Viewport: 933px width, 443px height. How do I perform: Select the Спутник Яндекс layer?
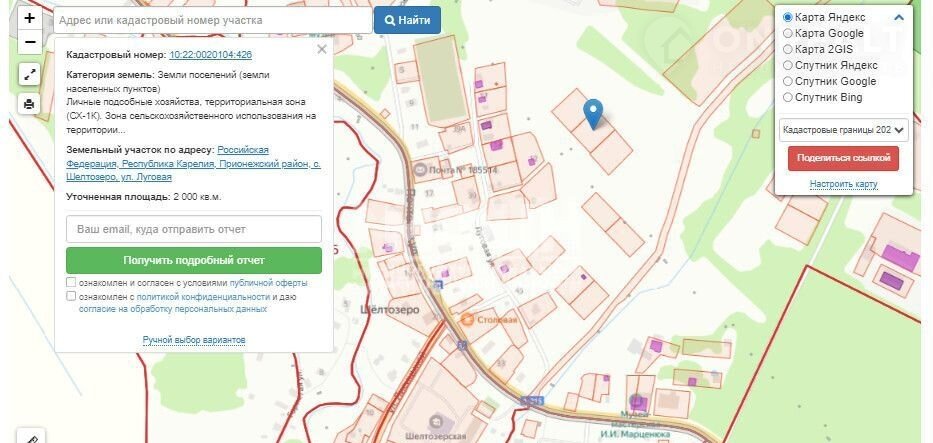pyautogui.click(x=788, y=65)
